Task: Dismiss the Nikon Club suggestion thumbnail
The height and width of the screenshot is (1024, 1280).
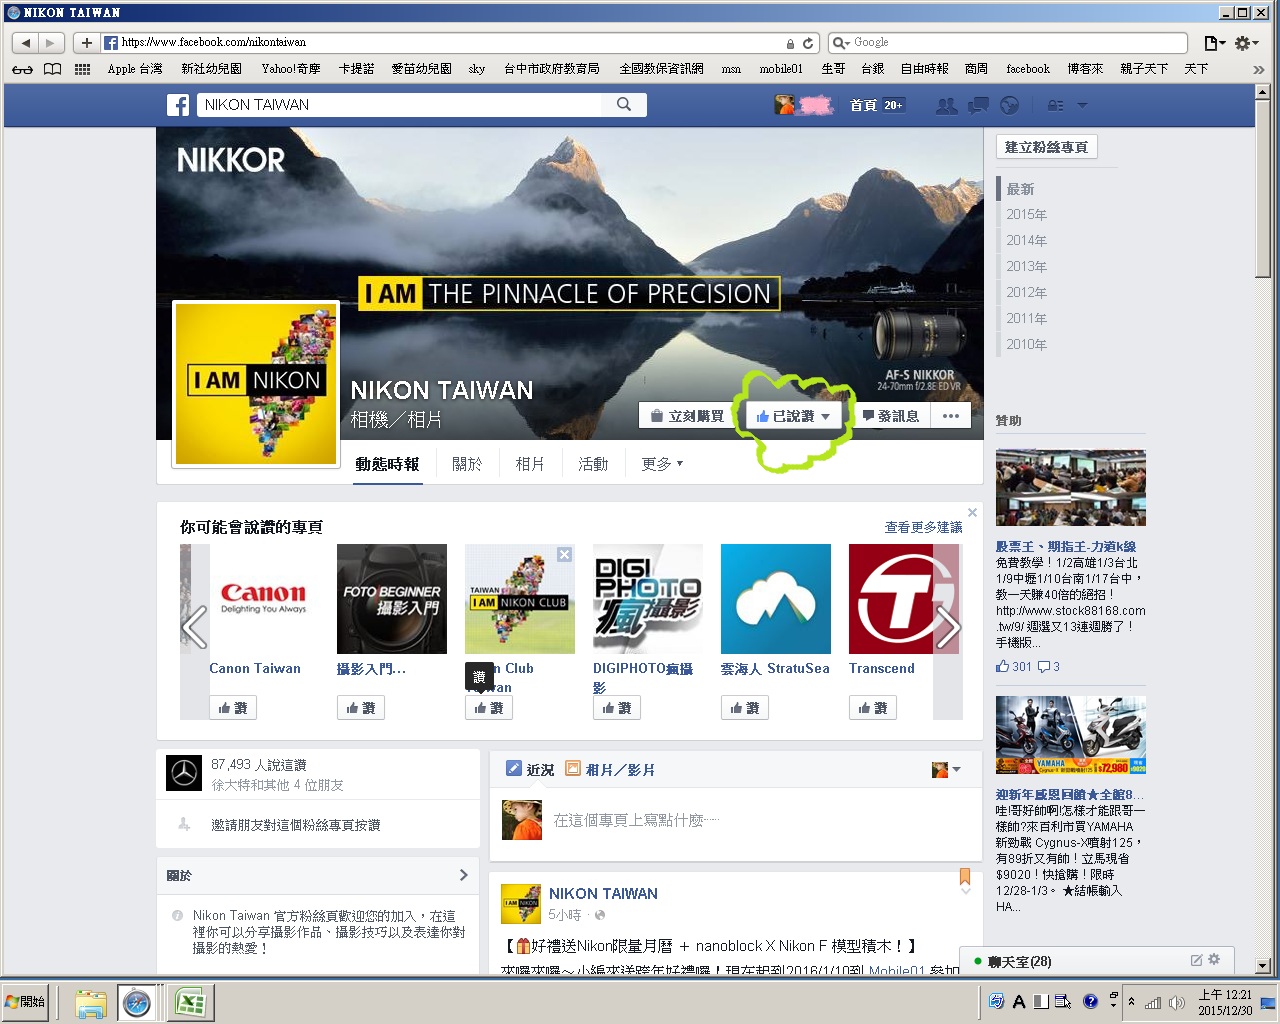Action: (x=564, y=555)
